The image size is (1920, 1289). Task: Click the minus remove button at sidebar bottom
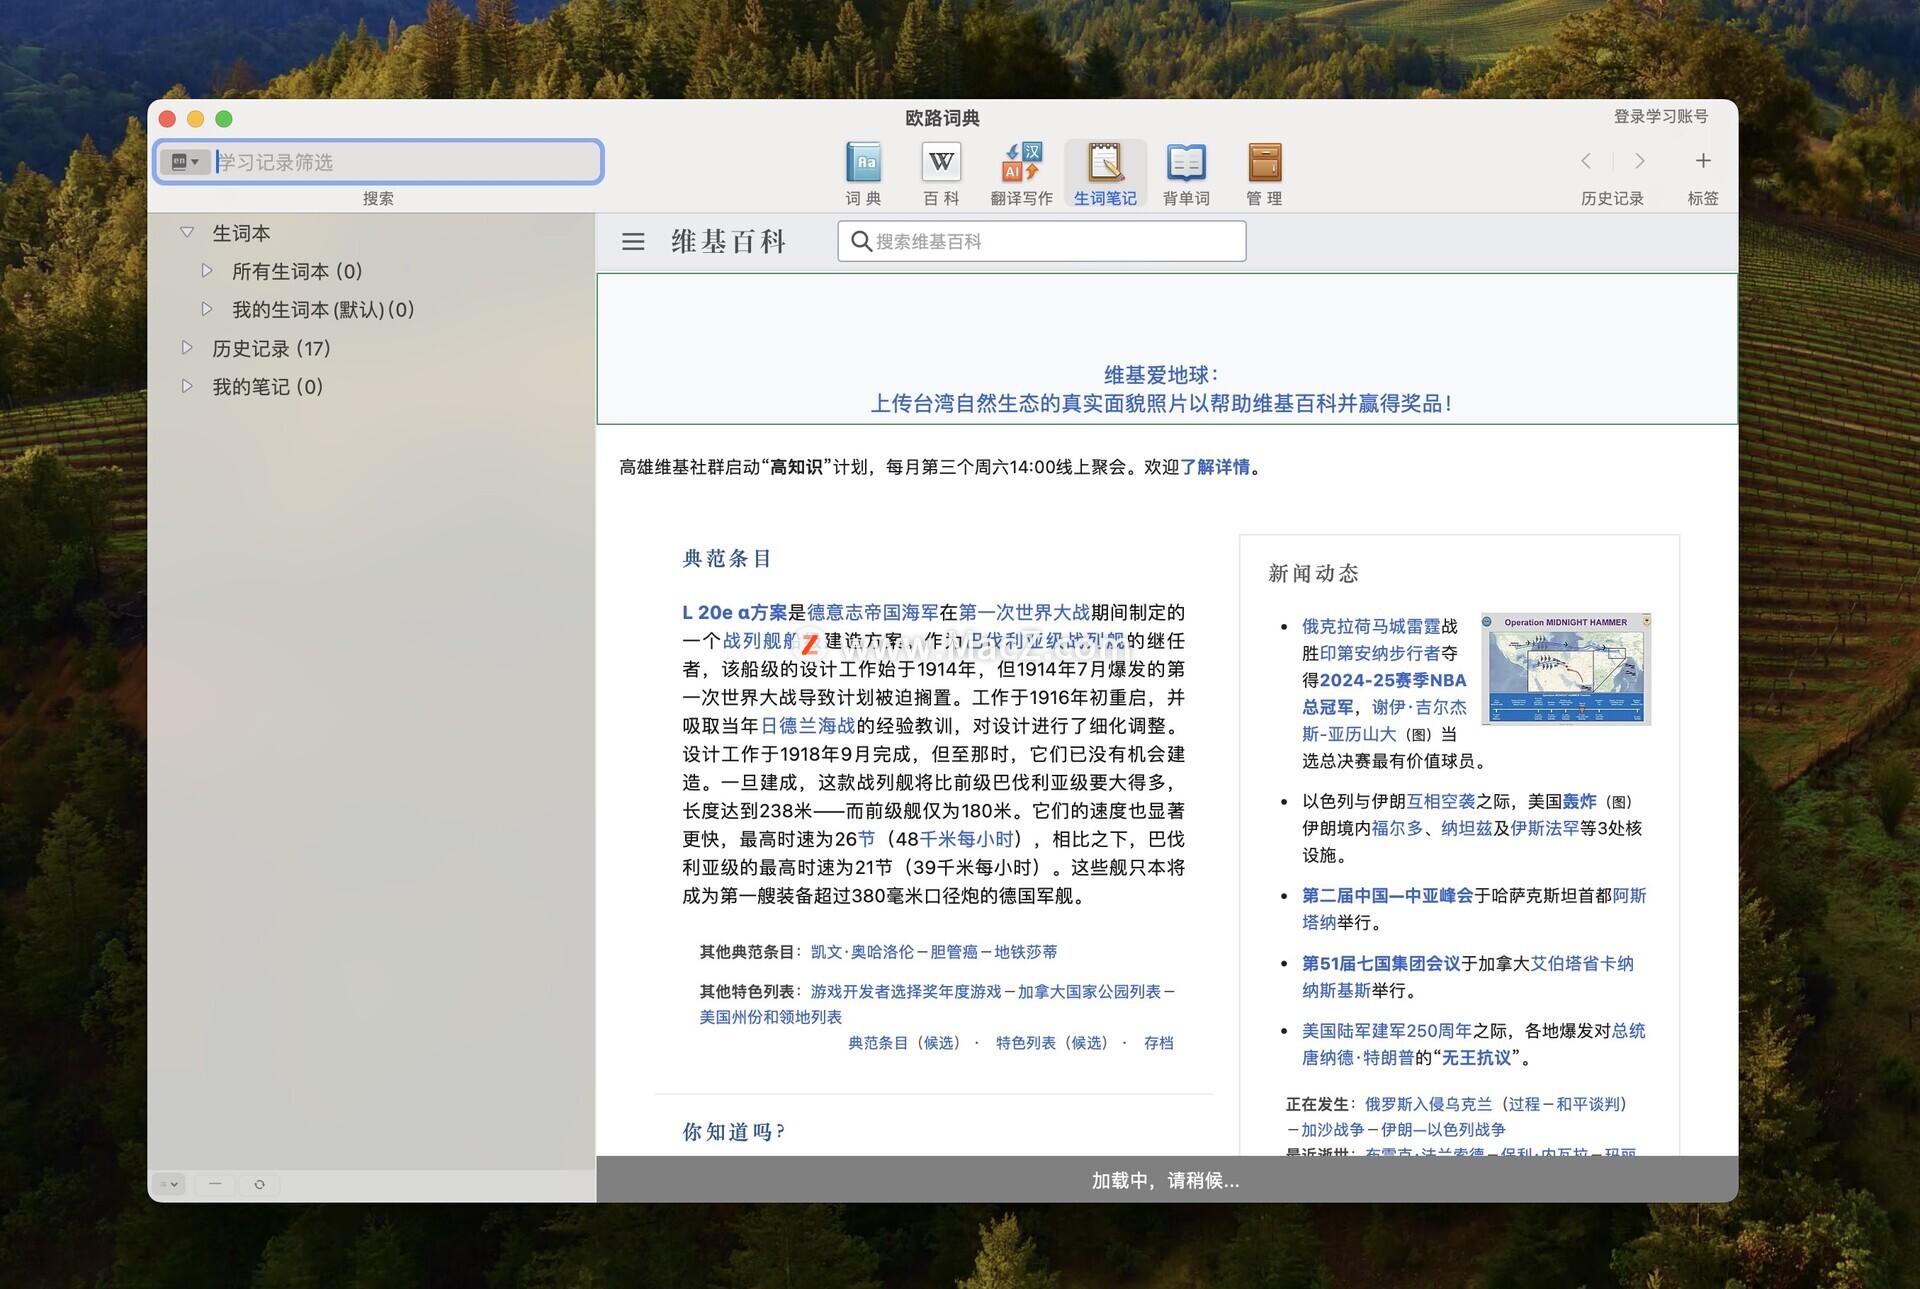pyautogui.click(x=215, y=1184)
